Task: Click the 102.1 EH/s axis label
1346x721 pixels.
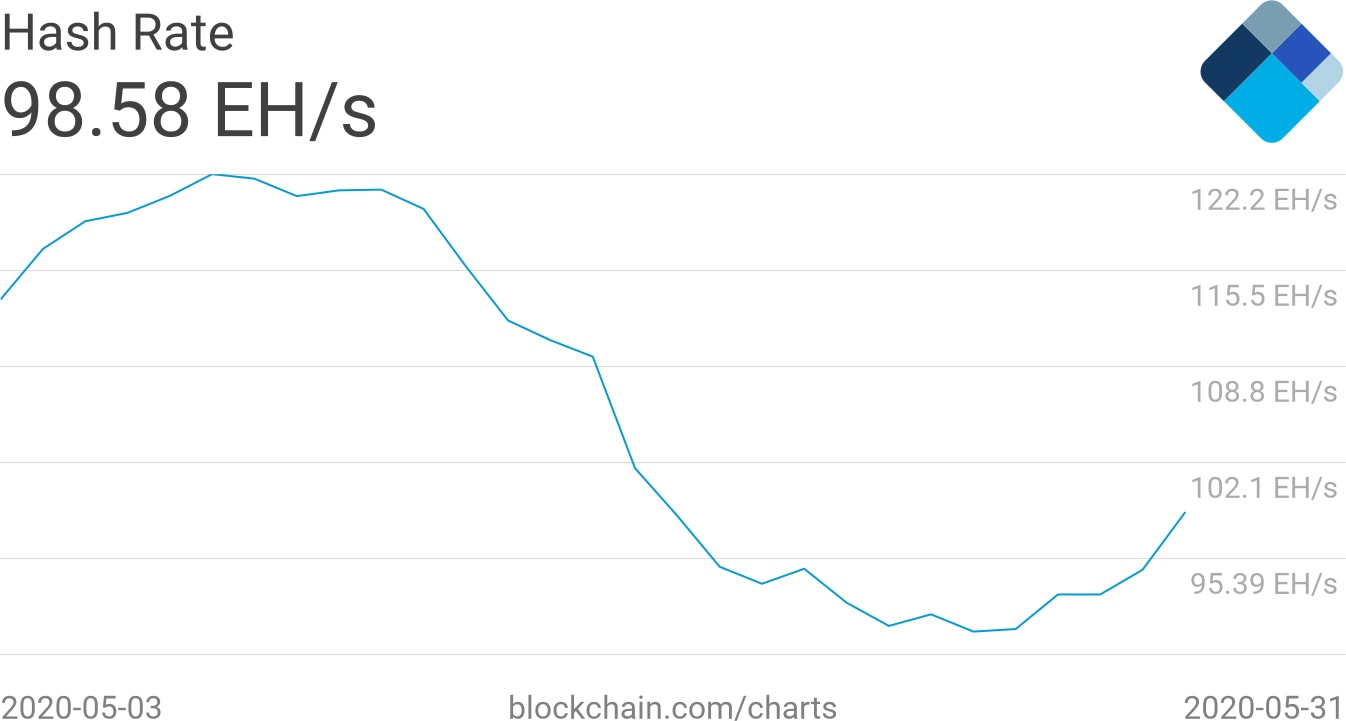Action: (1263, 488)
